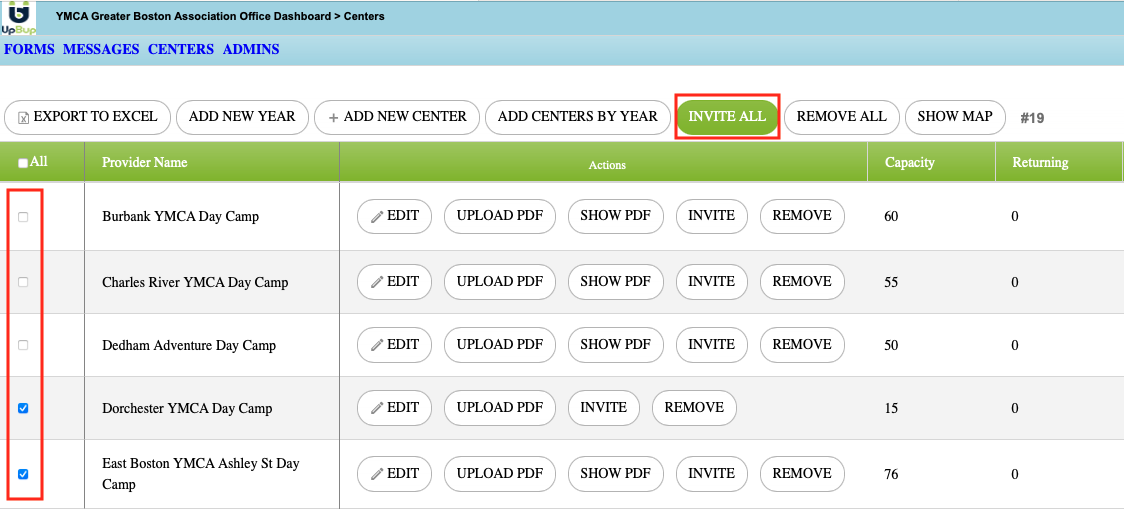Open the CENTERS menu link
The width and height of the screenshot is (1124, 509).
click(x=181, y=49)
